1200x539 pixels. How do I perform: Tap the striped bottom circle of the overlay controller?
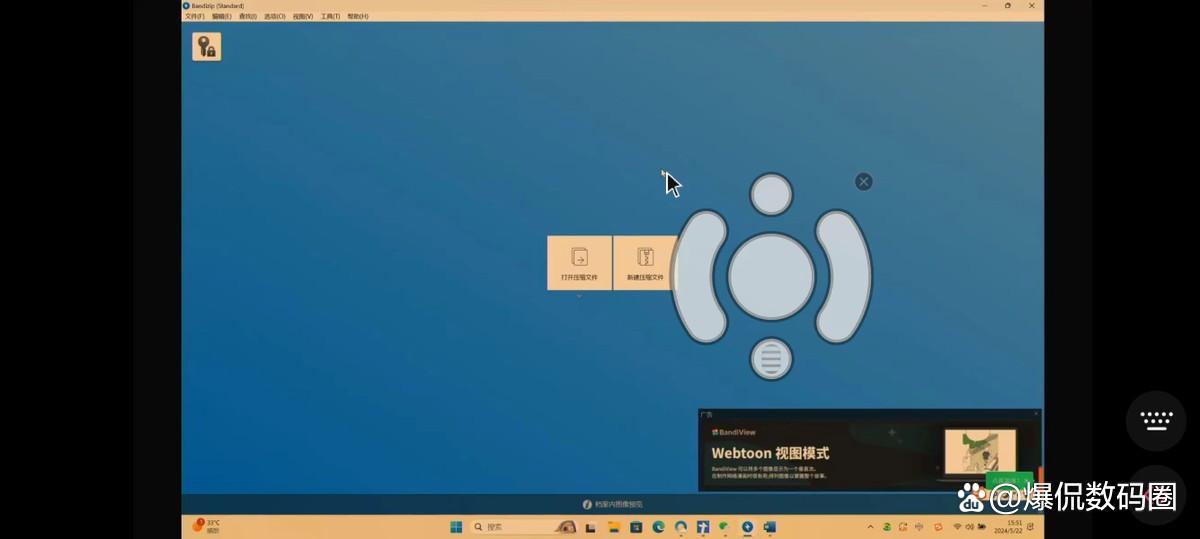pyautogui.click(x=771, y=358)
